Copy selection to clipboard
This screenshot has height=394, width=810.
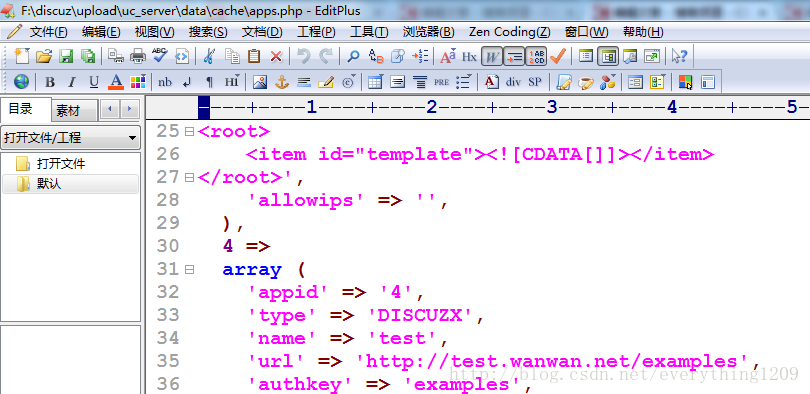[x=232, y=56]
